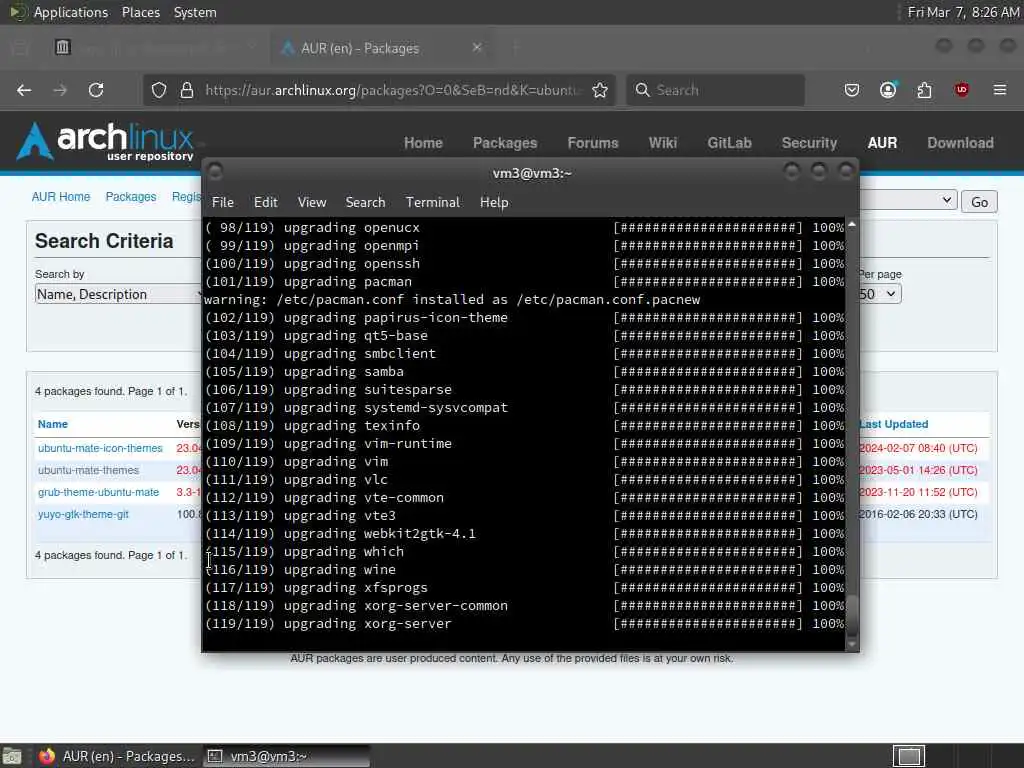Expand the Per page 50 dropdown

(x=880, y=294)
